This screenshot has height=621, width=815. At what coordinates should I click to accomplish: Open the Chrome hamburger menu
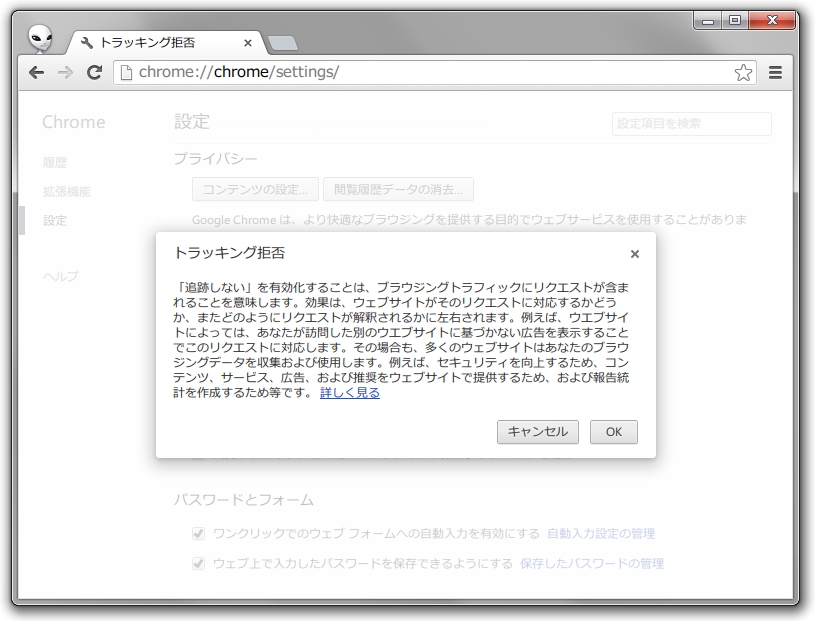pyautogui.click(x=773, y=72)
